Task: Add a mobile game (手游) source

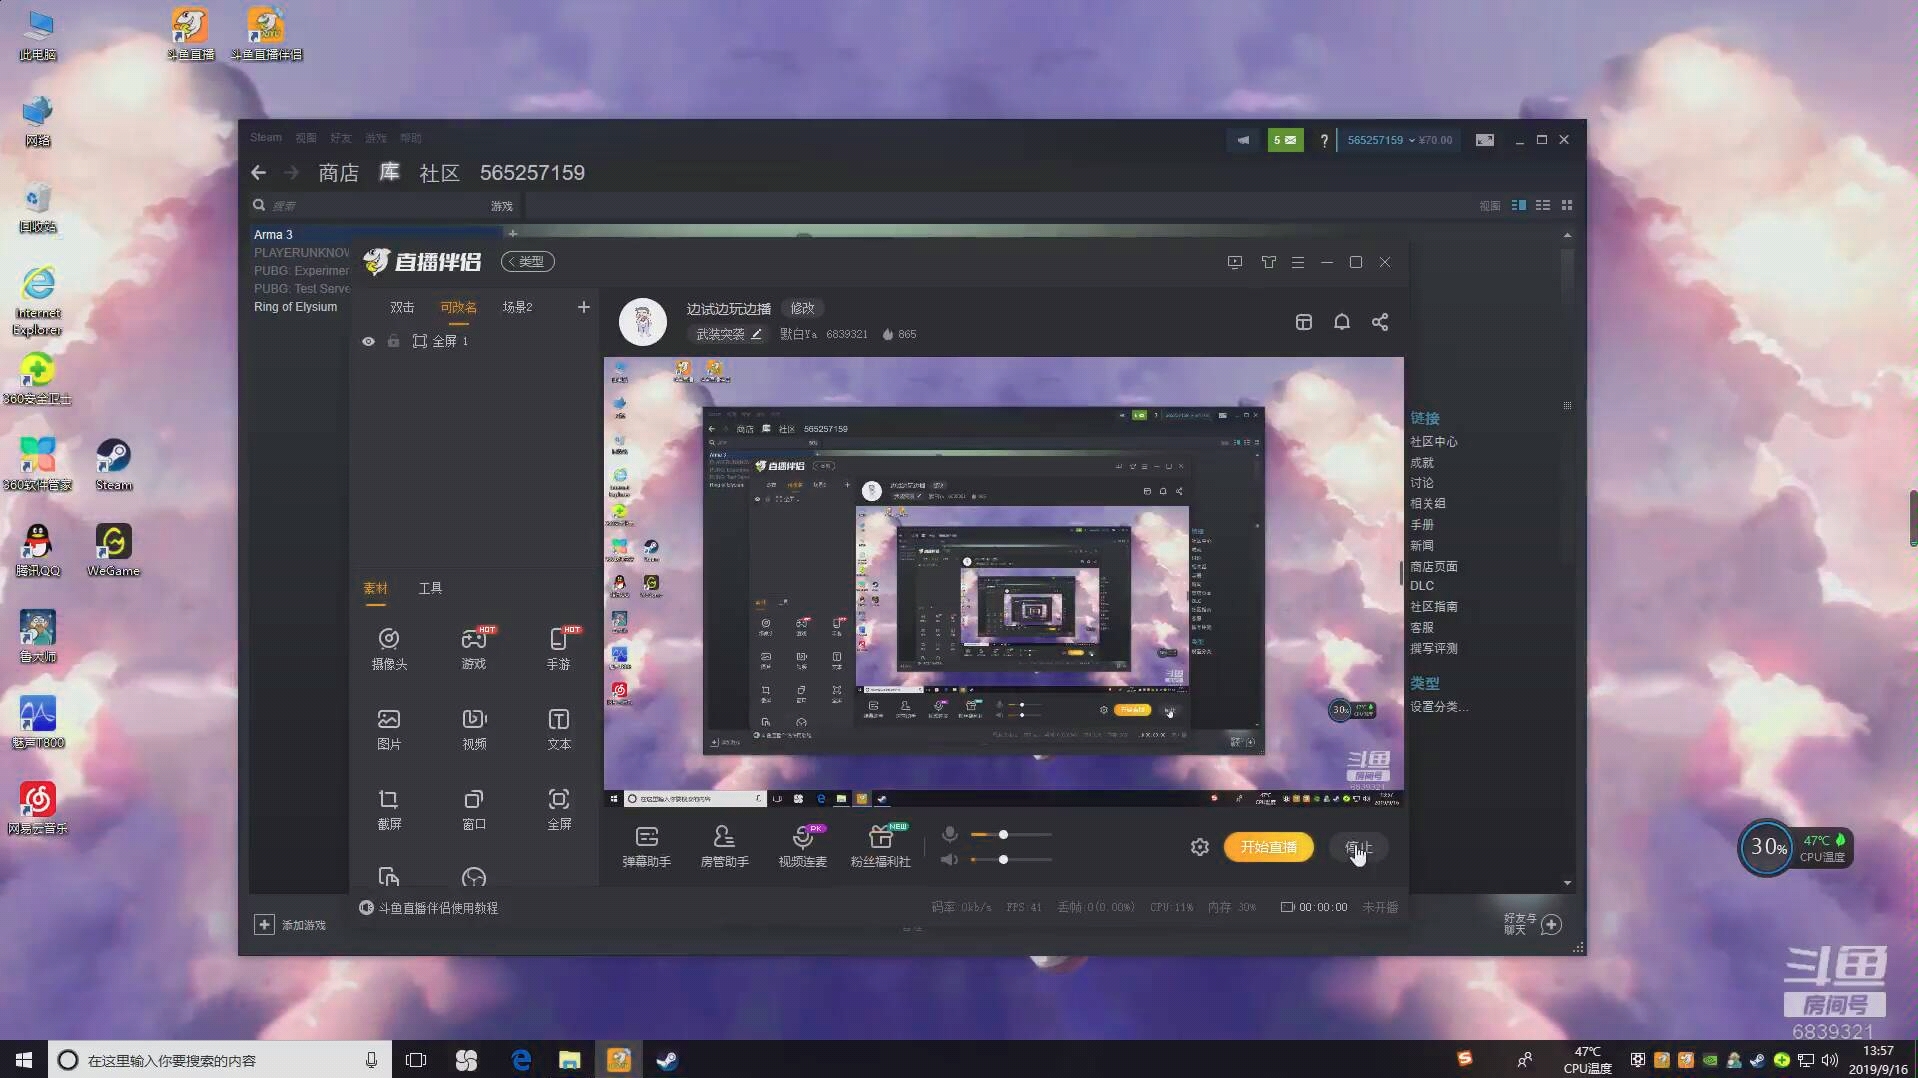Action: coord(559,648)
